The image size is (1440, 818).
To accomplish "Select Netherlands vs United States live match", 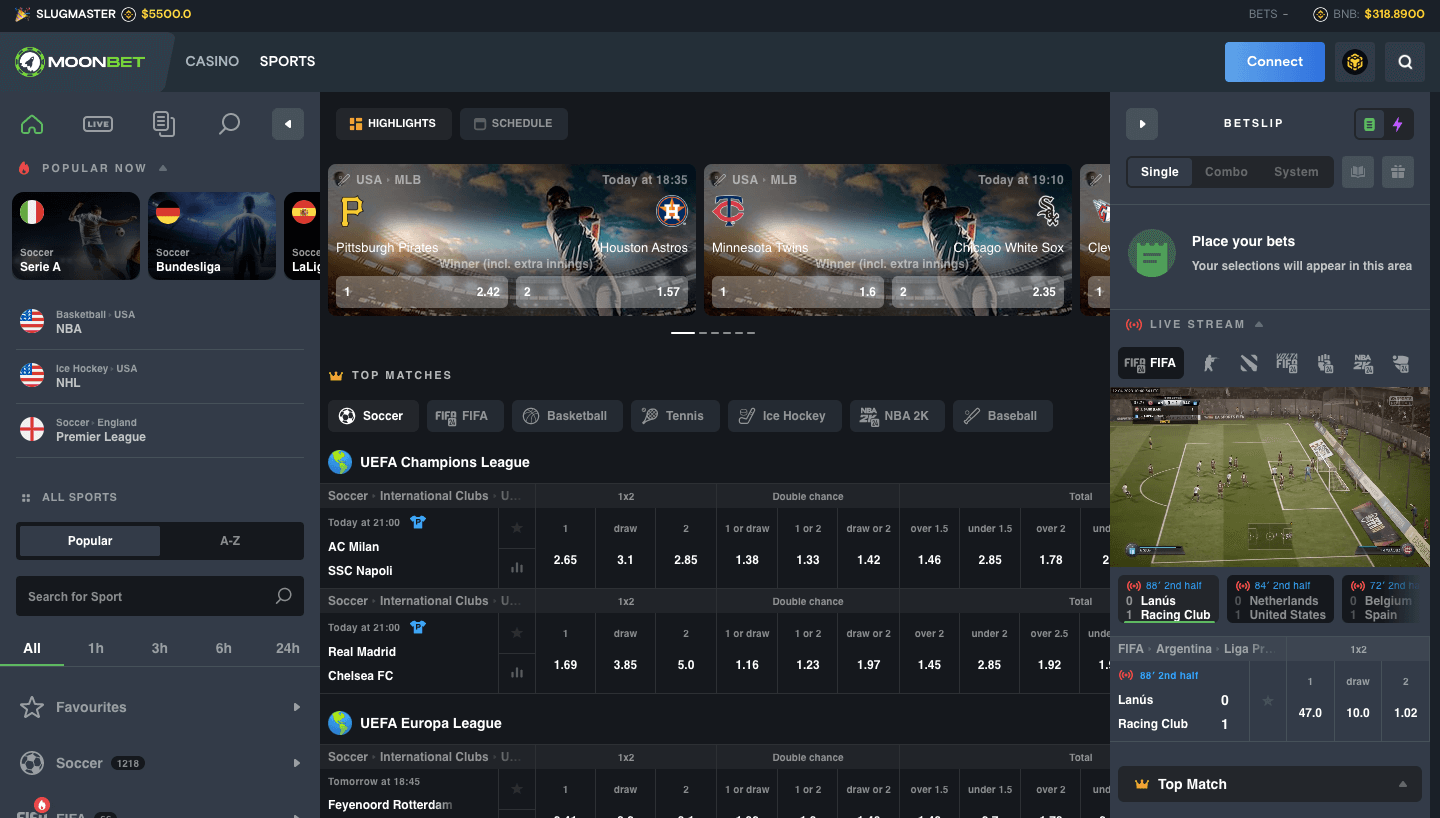I will click(1280, 600).
